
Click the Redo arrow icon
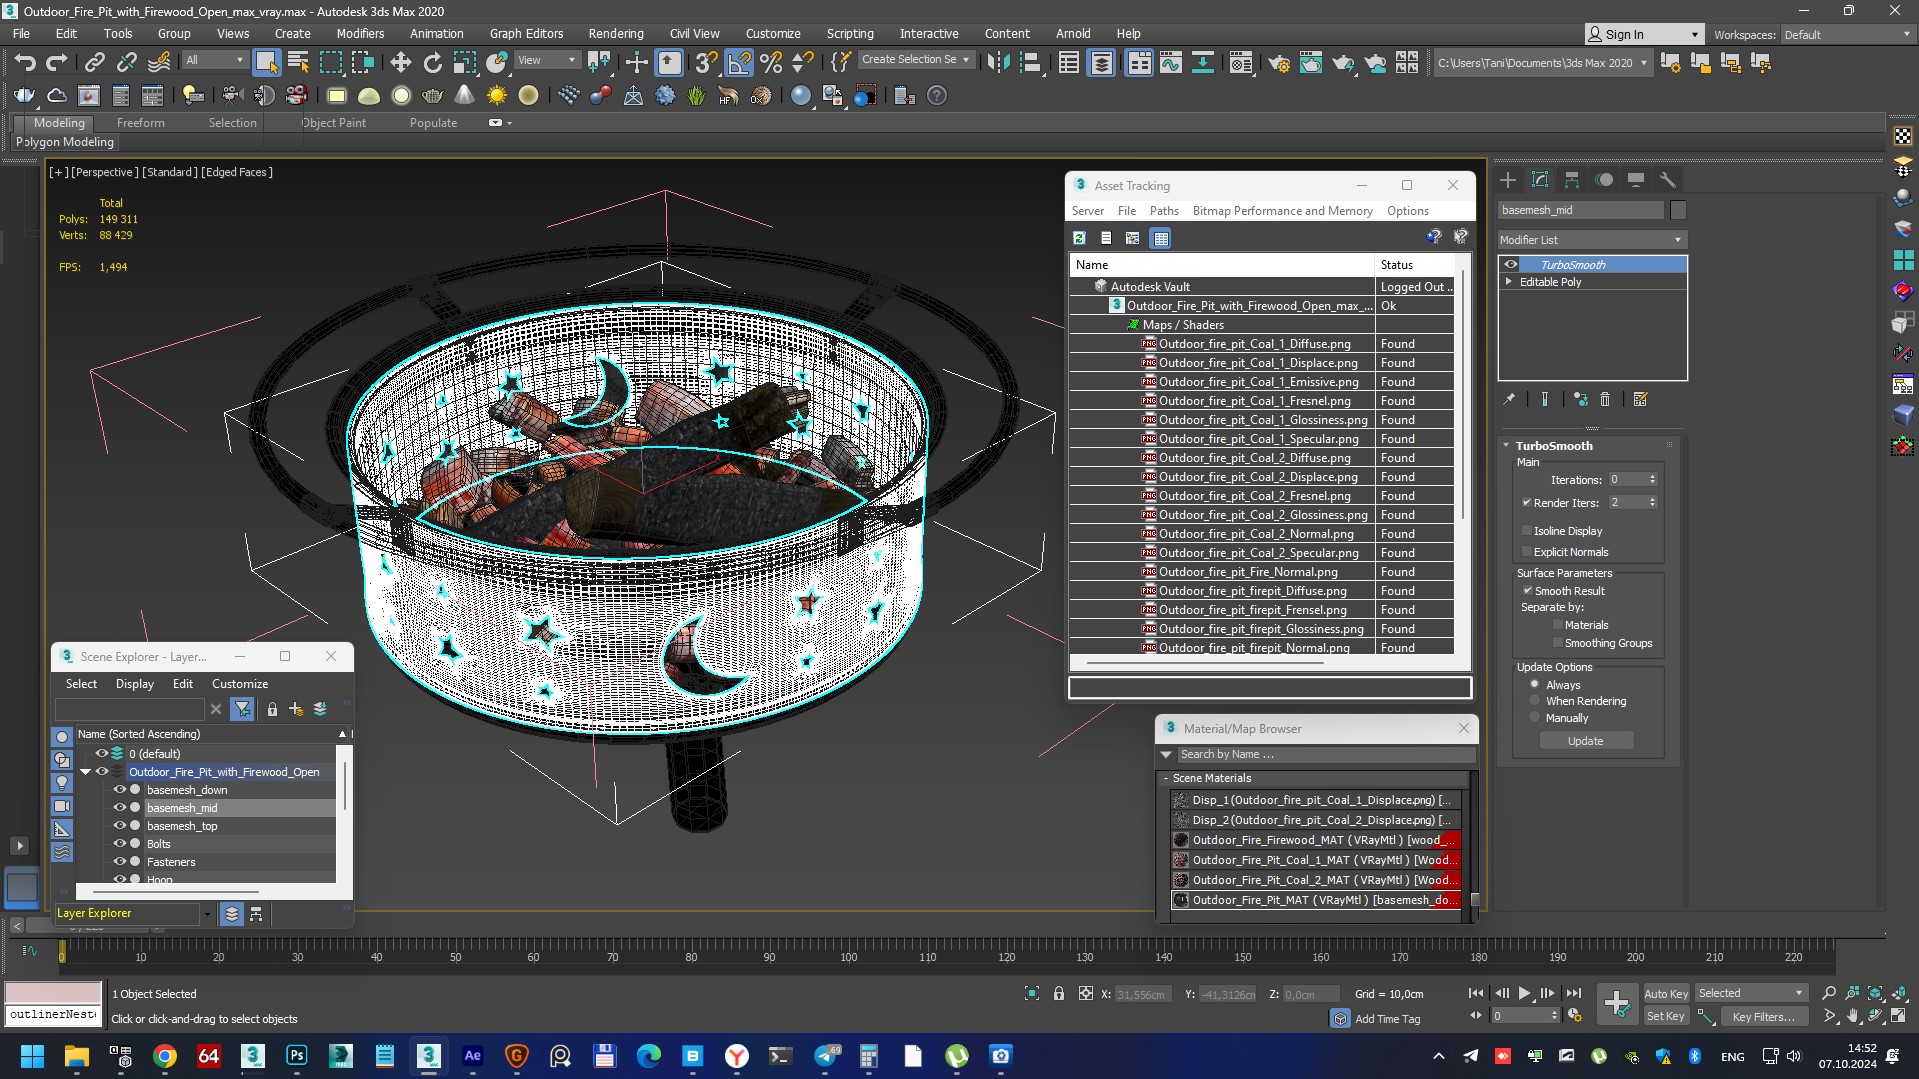point(57,62)
